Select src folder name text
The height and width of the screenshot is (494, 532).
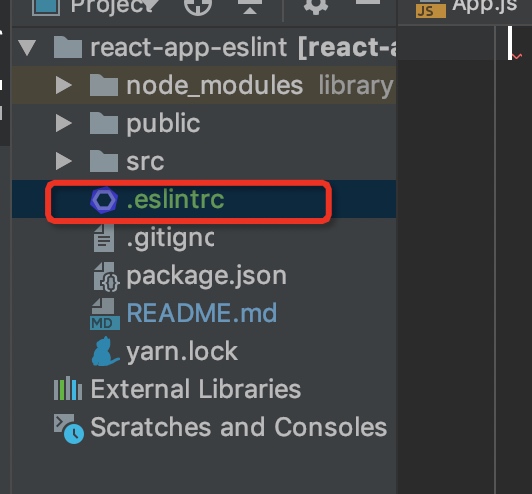(146, 162)
